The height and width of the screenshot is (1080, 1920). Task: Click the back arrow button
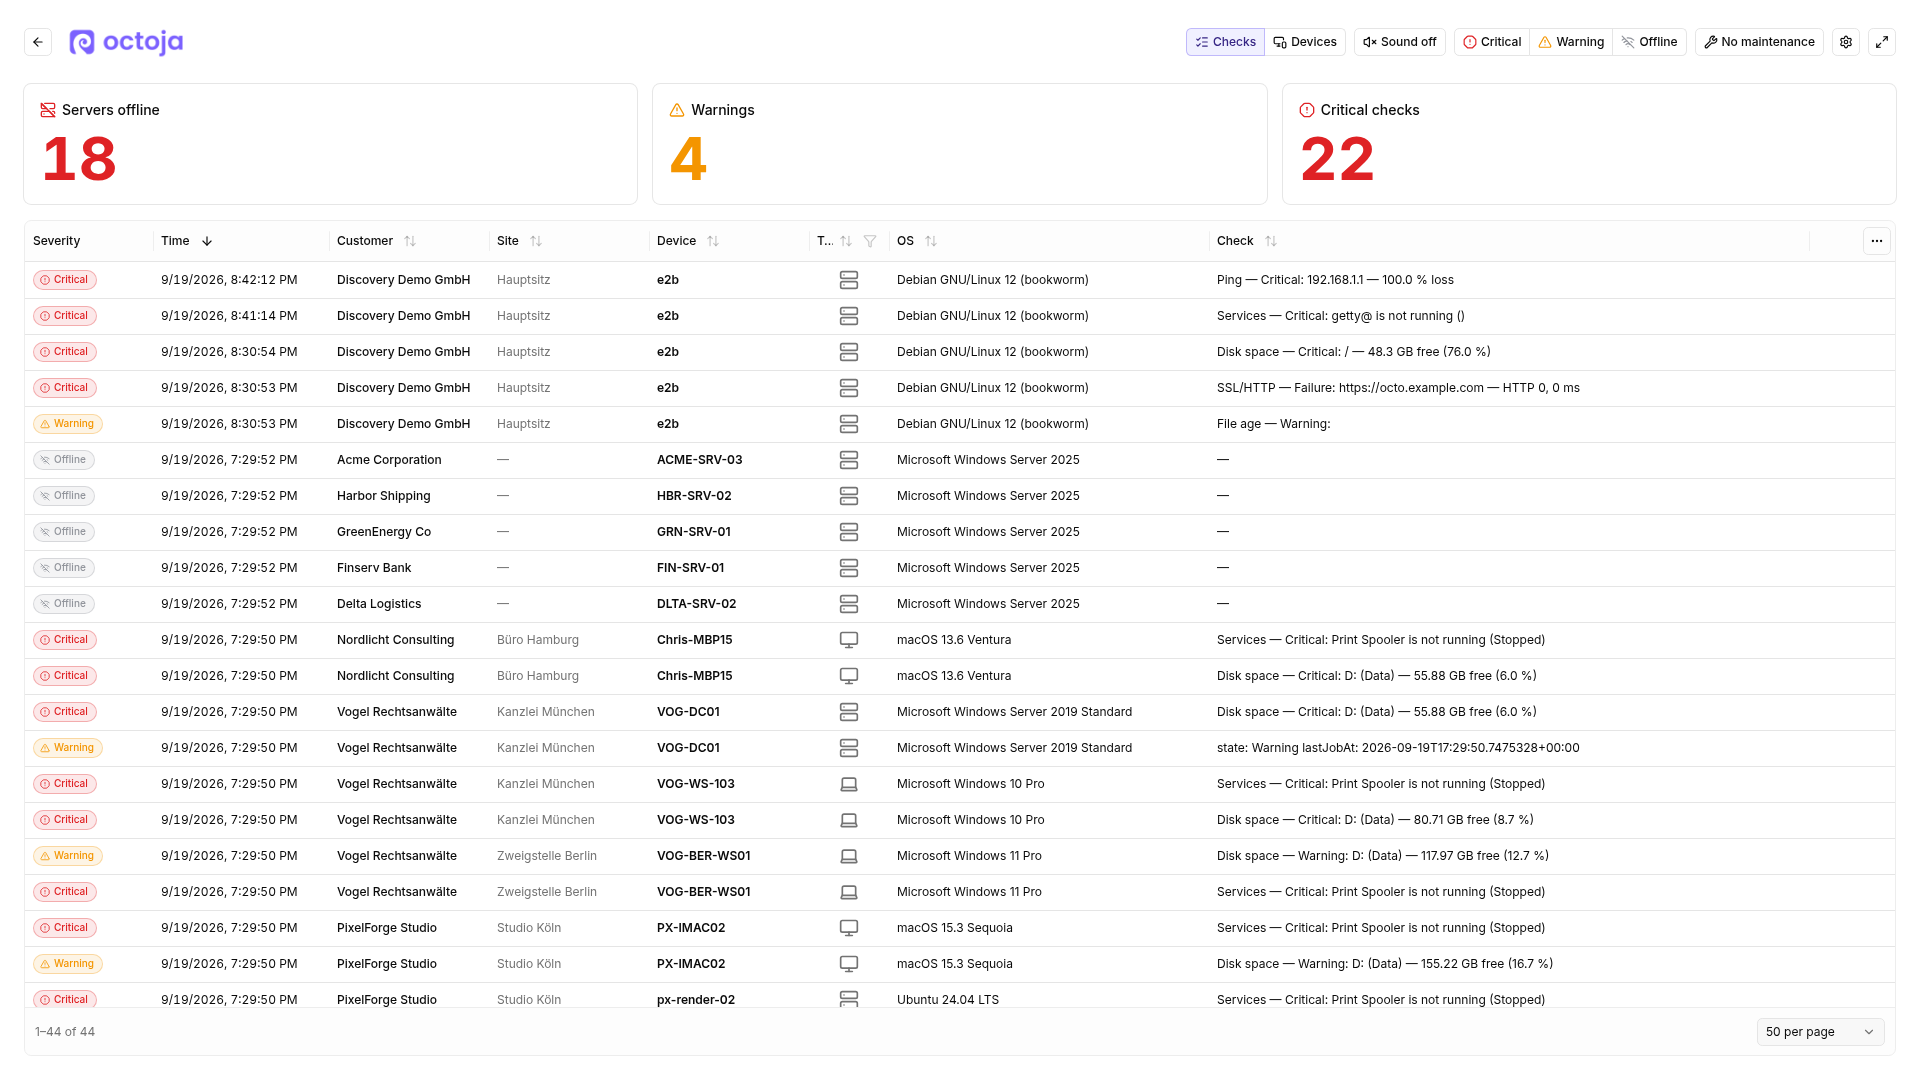click(x=38, y=42)
